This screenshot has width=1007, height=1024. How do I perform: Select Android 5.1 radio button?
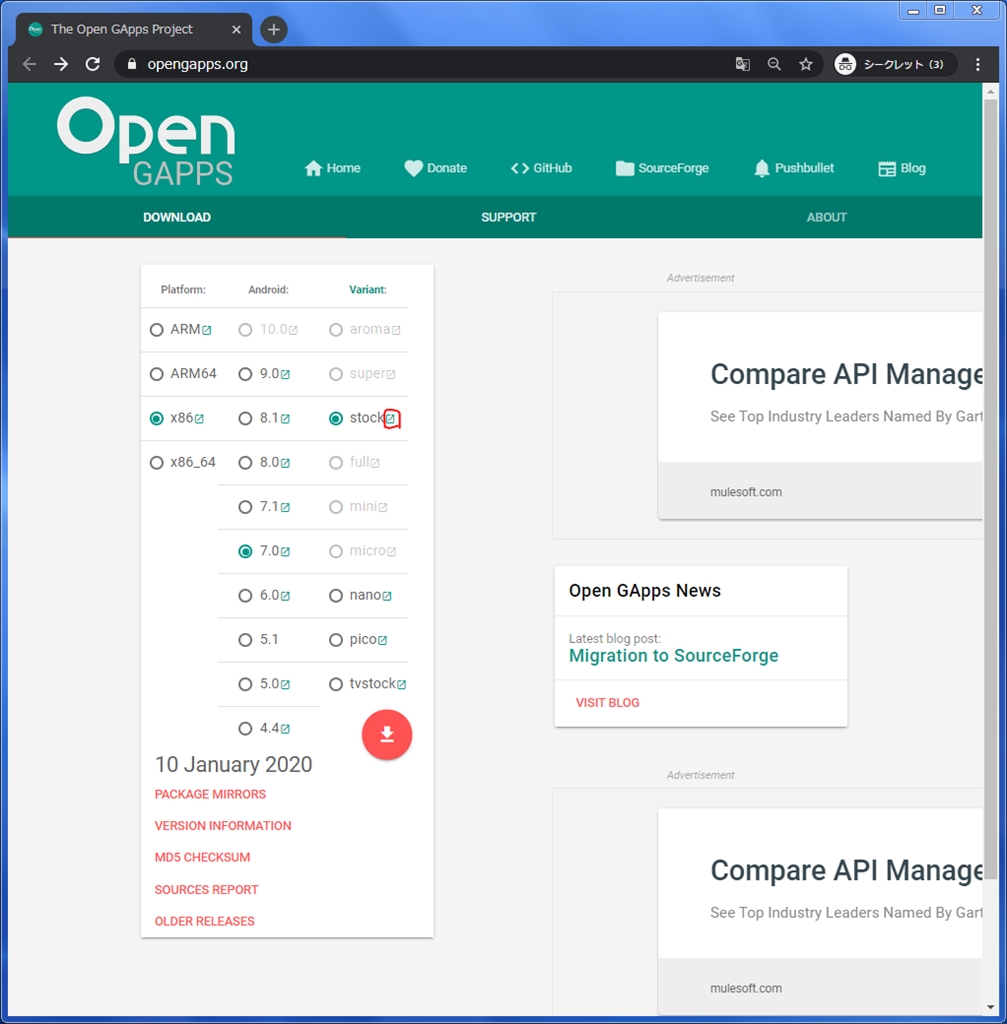(245, 640)
